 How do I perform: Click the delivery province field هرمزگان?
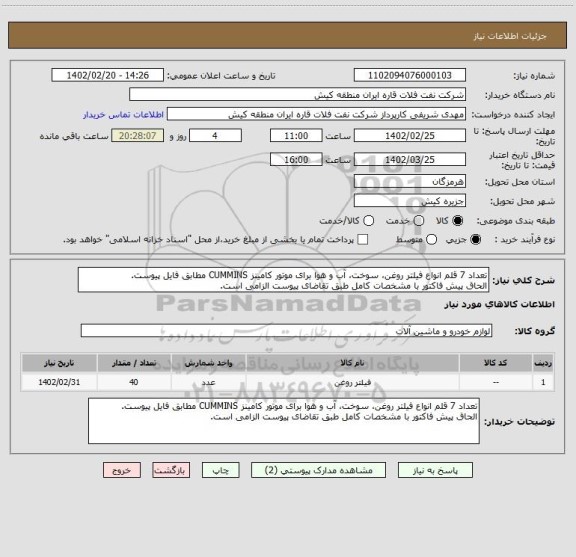click(x=410, y=182)
